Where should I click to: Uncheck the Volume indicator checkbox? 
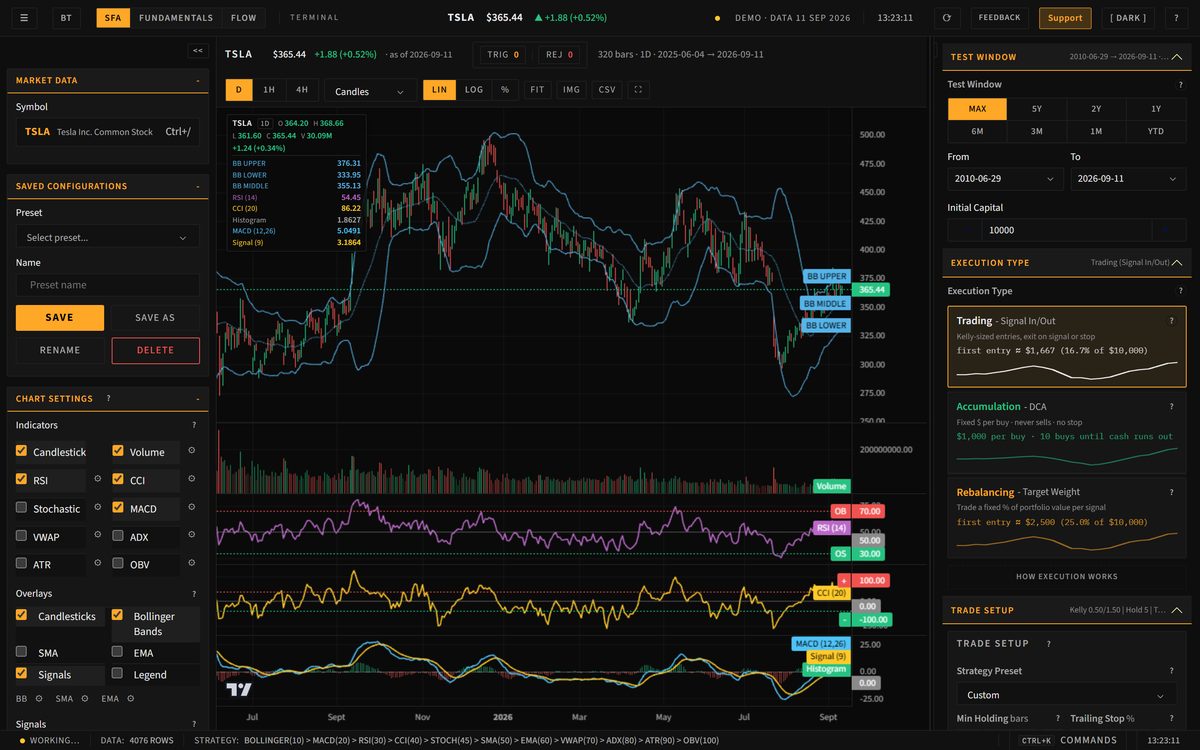118,451
